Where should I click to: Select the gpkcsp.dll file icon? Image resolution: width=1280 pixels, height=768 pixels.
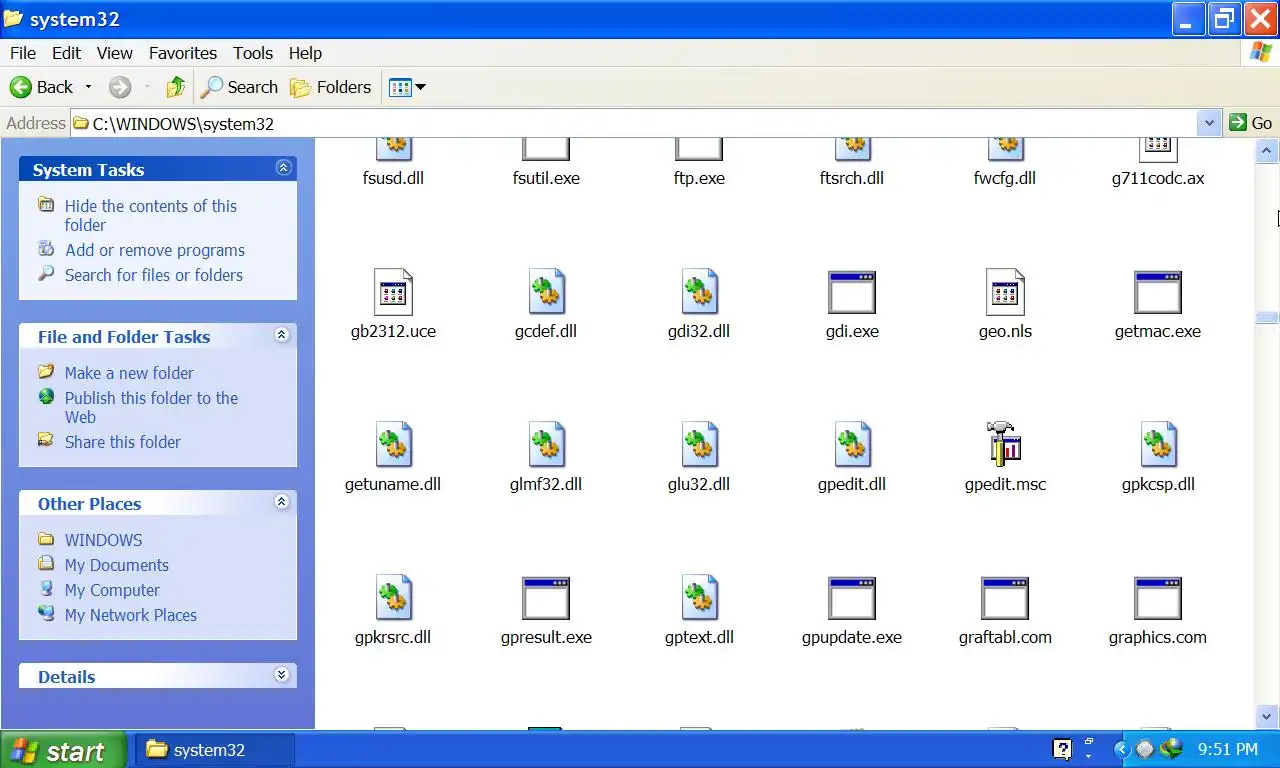click(x=1159, y=445)
